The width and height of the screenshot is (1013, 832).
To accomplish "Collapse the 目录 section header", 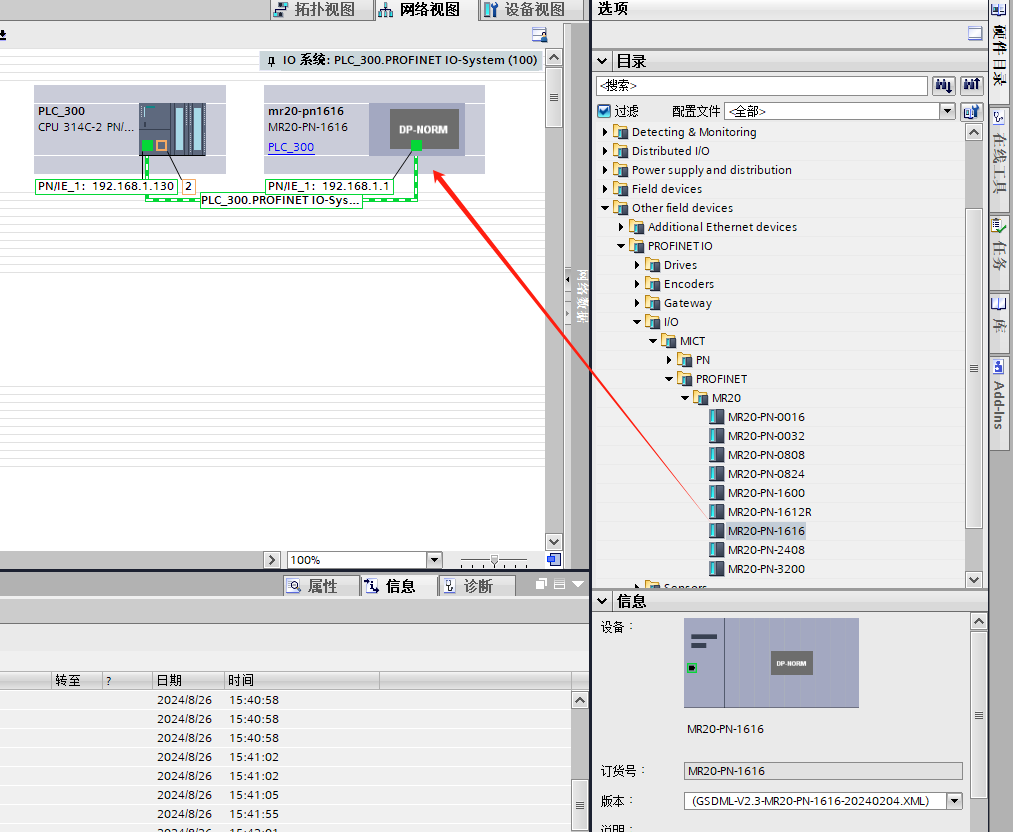I will tap(602, 61).
